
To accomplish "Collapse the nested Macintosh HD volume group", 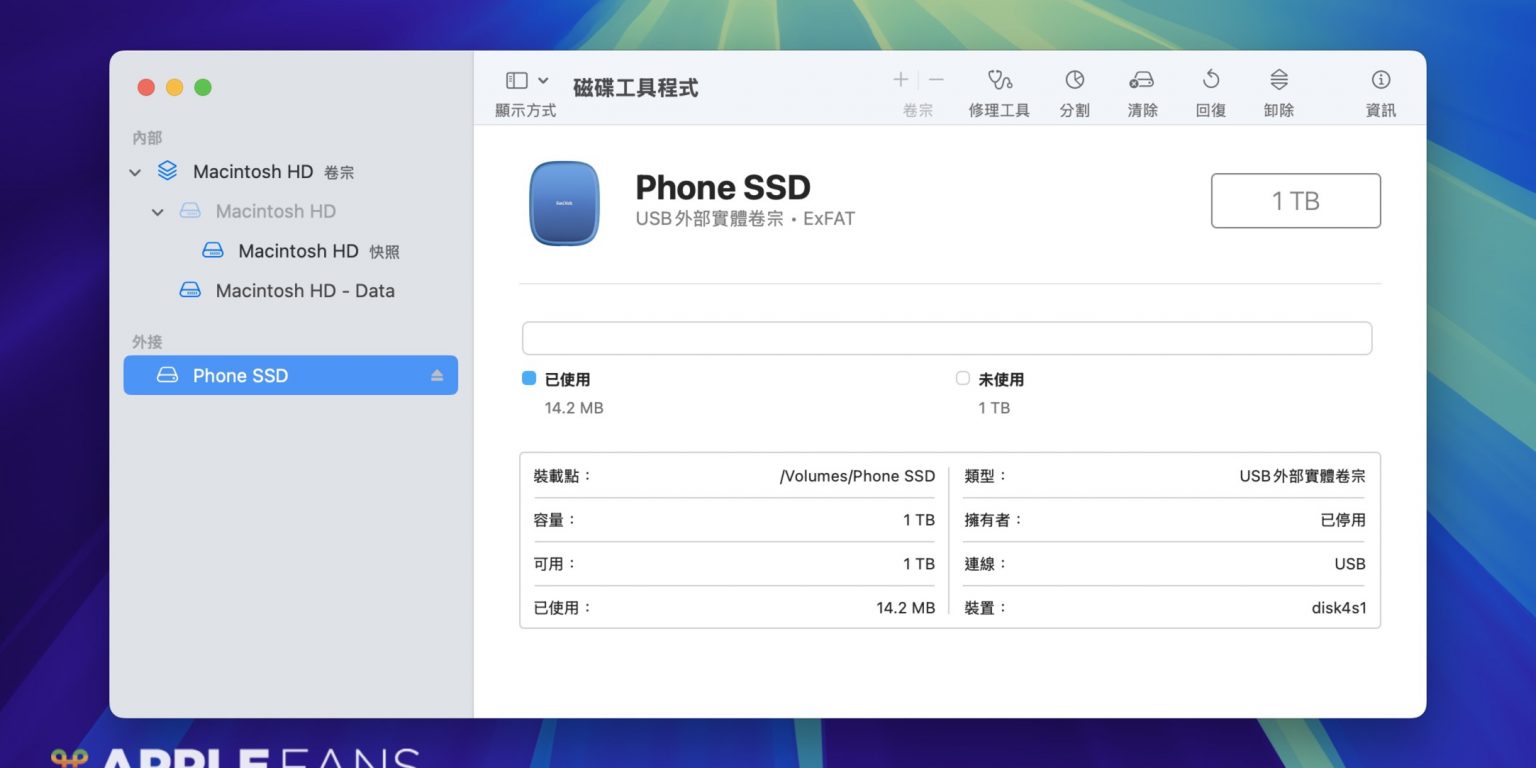I will (157, 212).
